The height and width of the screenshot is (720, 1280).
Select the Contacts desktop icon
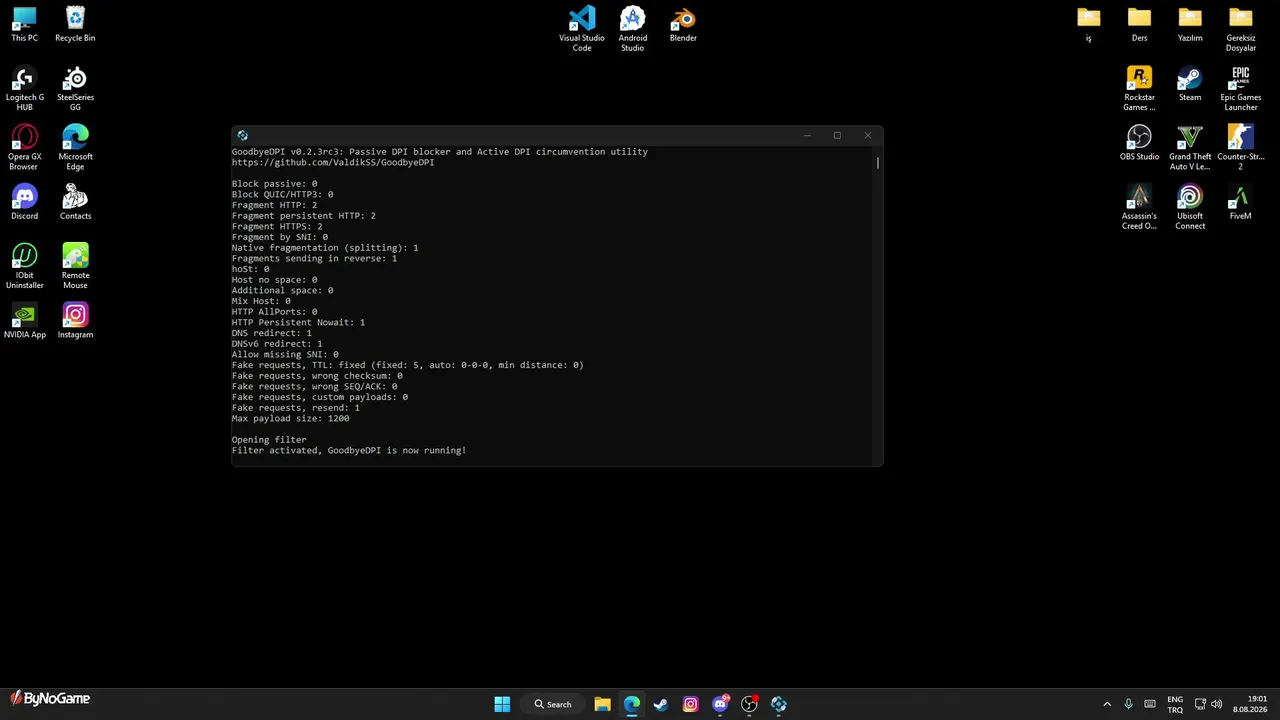tap(75, 203)
